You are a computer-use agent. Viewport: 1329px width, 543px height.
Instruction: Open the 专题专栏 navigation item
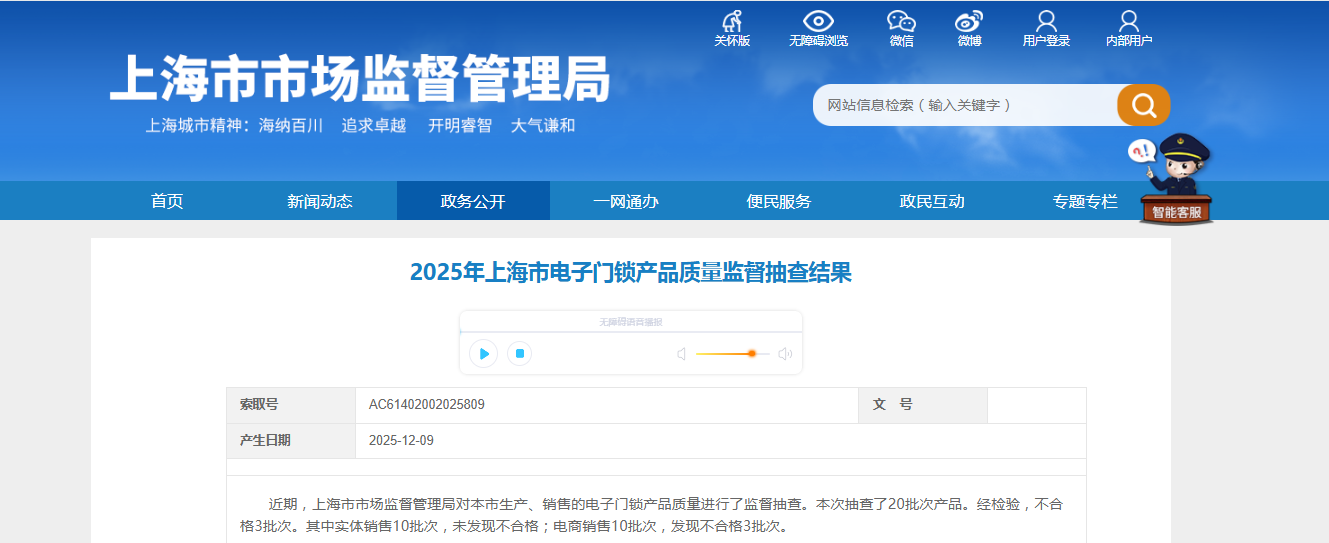click(1085, 201)
